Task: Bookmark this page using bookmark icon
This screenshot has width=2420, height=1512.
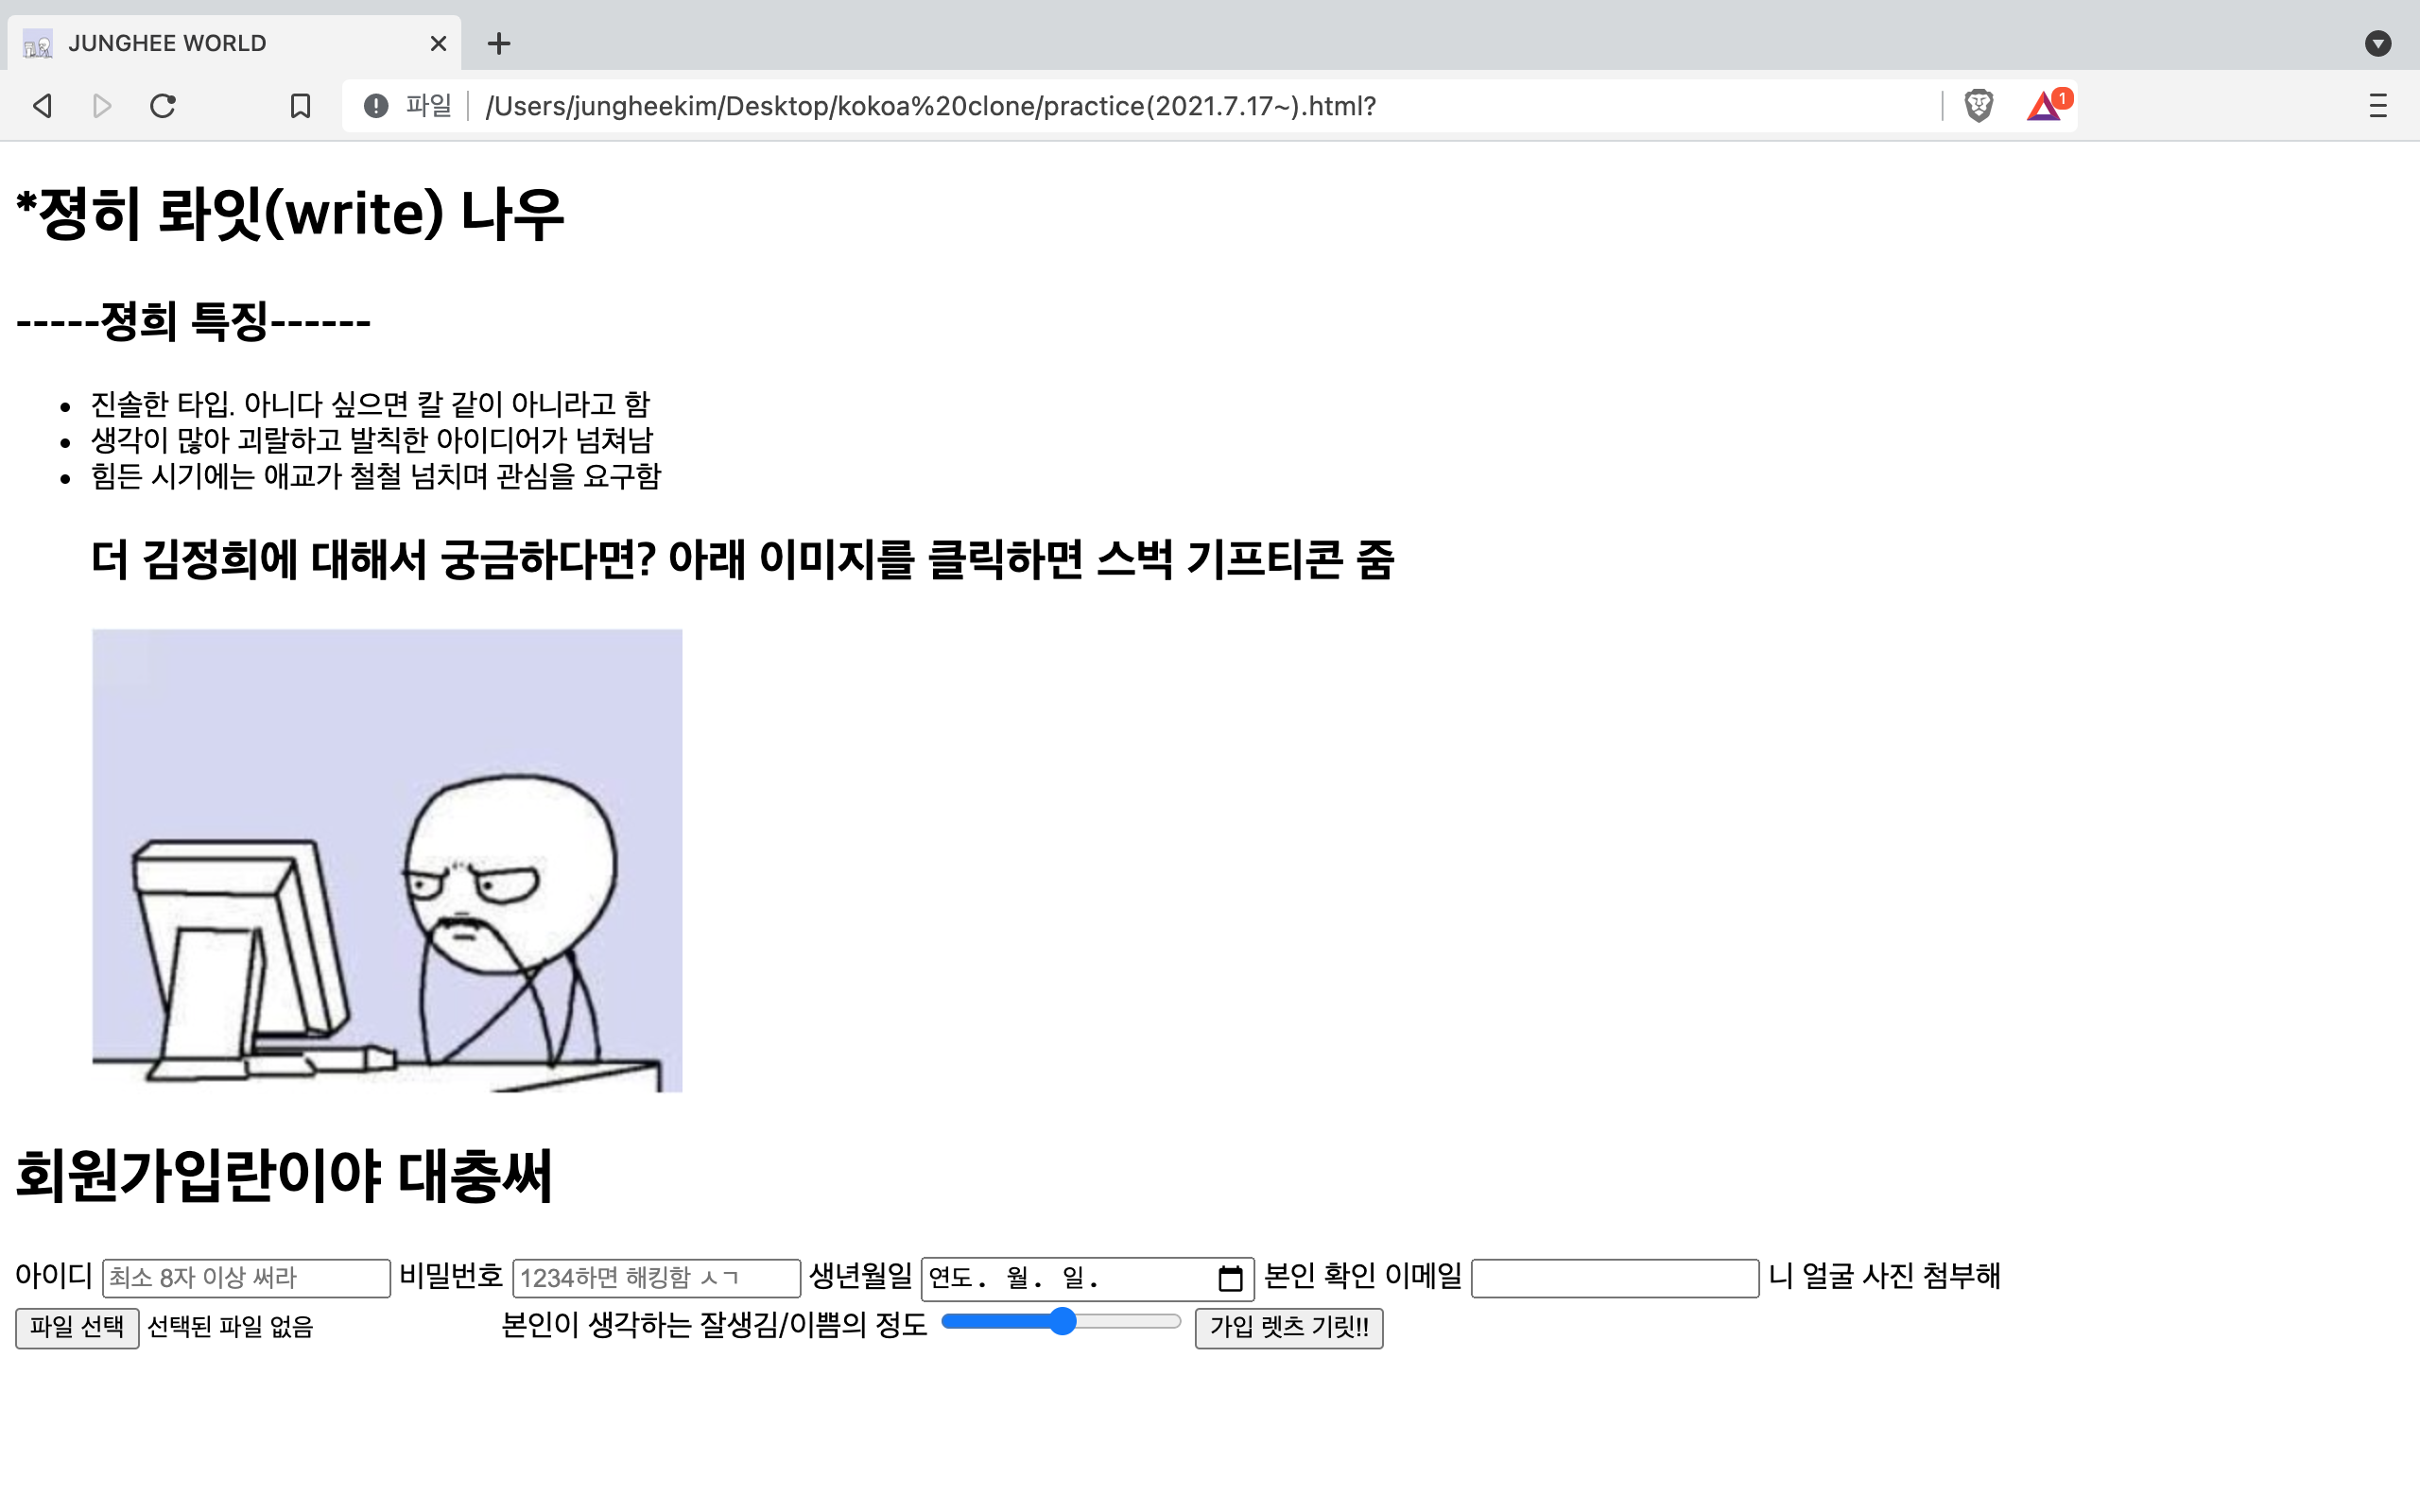Action: (x=300, y=105)
